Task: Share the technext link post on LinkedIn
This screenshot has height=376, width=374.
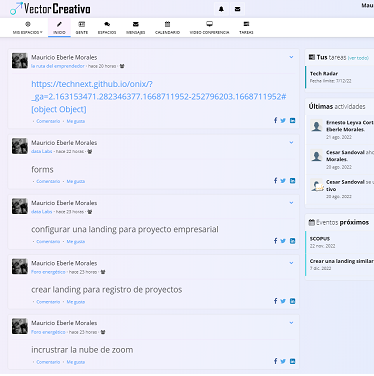Action: [292, 121]
